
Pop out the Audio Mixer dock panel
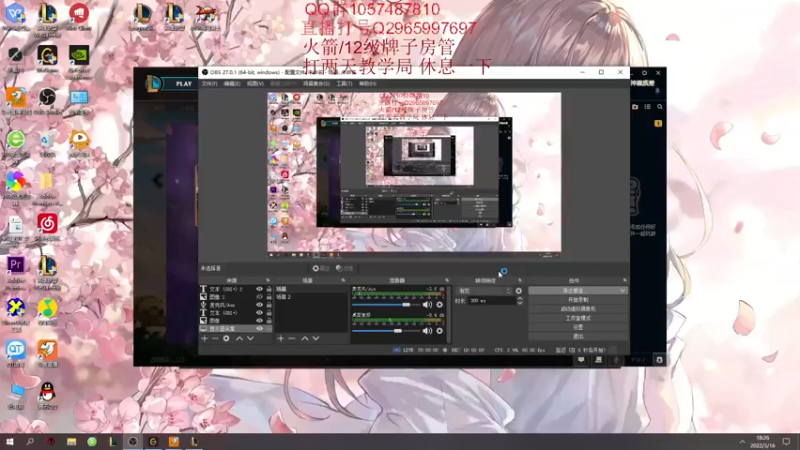pyautogui.click(x=447, y=281)
